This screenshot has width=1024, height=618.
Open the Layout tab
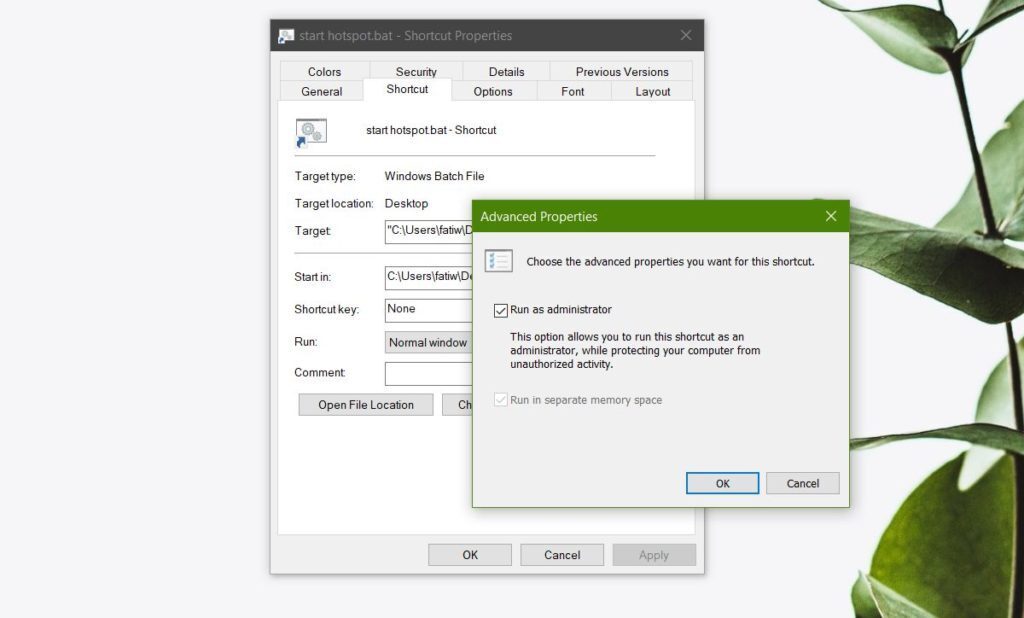(652, 91)
